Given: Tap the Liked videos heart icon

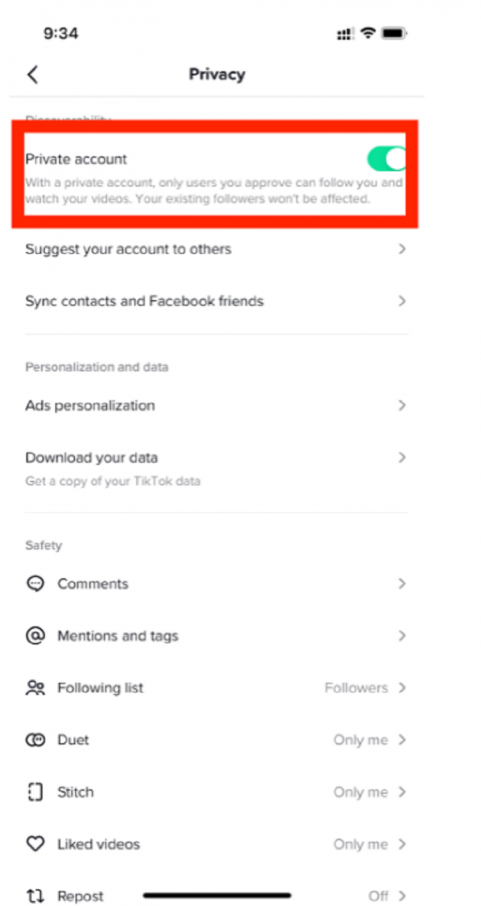Looking at the screenshot, I should (36, 844).
